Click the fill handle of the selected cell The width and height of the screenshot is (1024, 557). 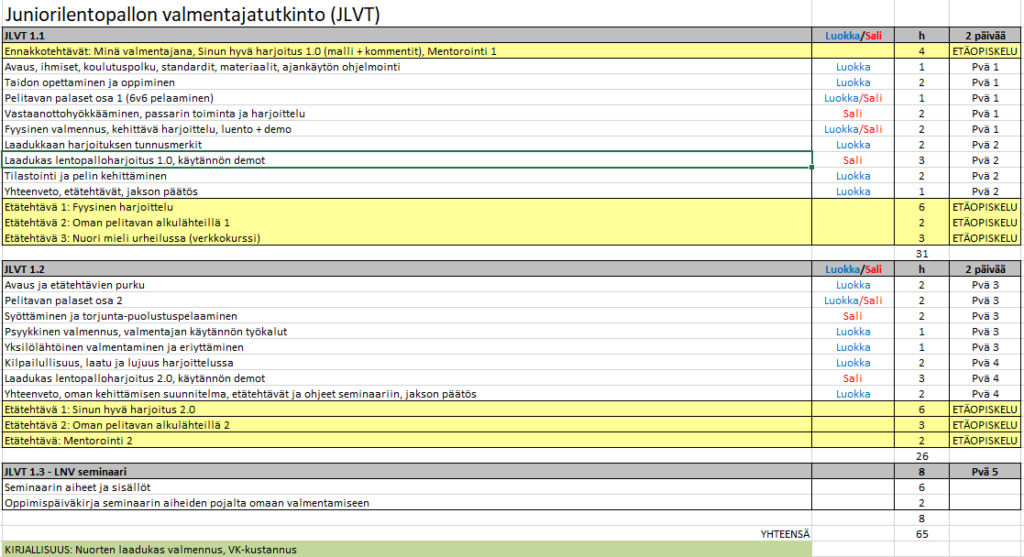click(x=812, y=167)
